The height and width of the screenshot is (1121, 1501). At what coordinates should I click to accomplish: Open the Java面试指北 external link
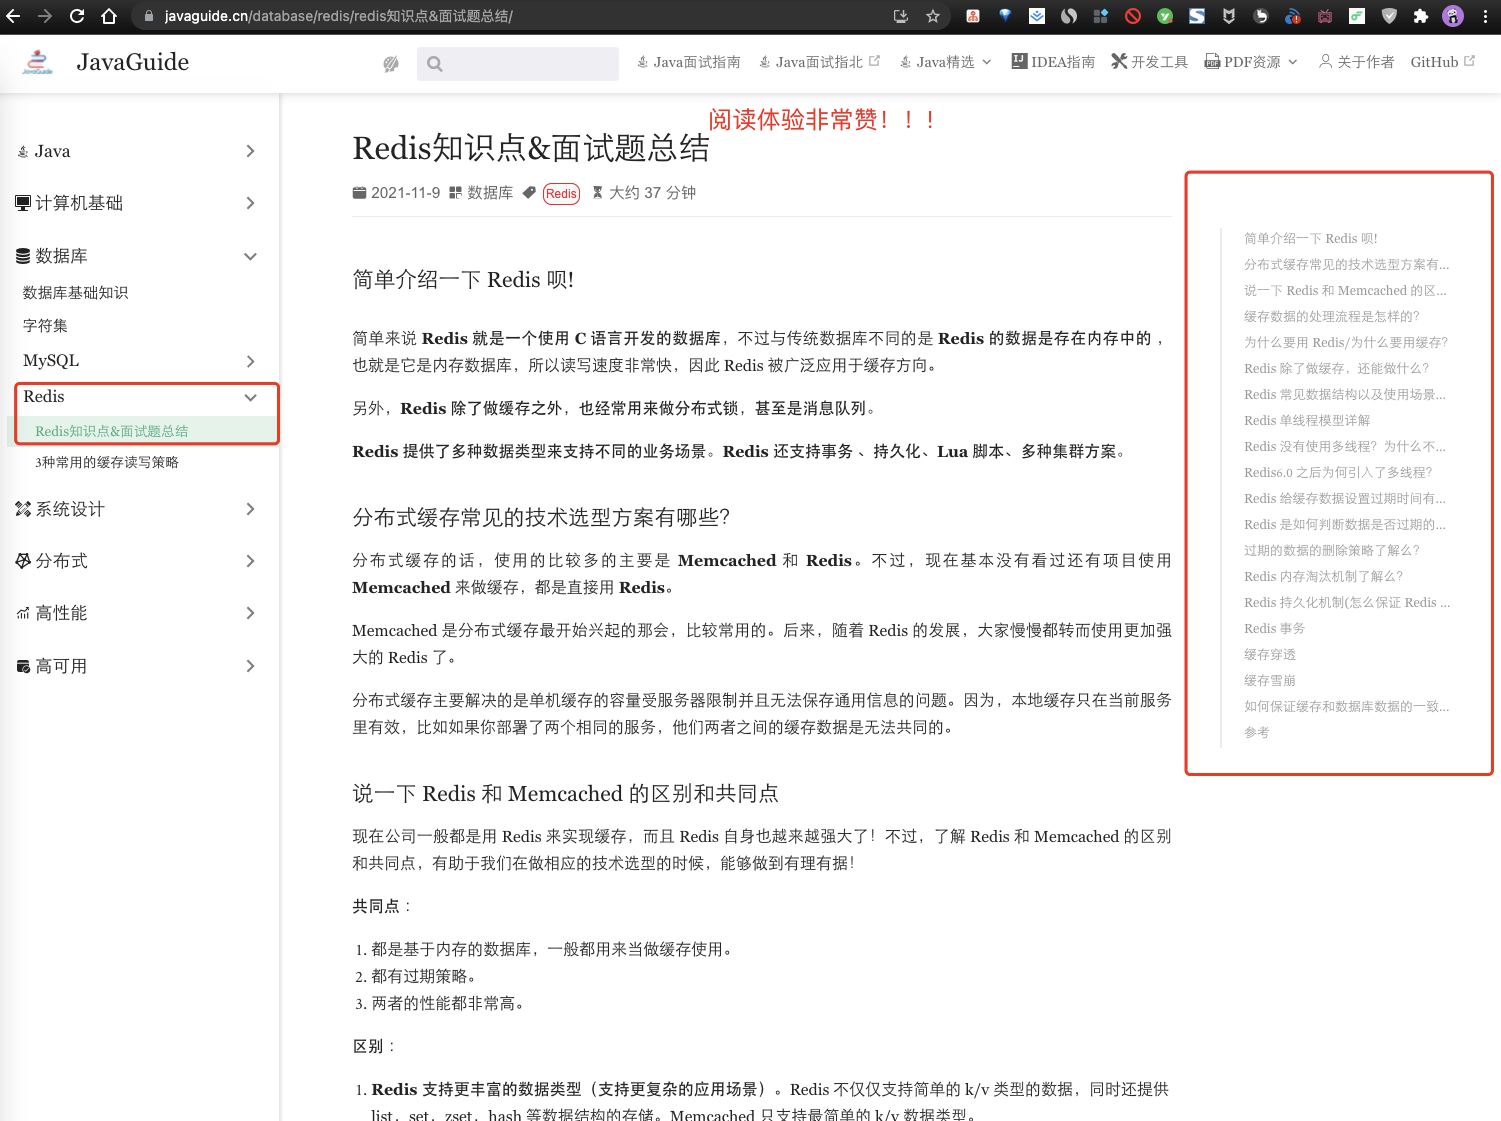tap(820, 62)
